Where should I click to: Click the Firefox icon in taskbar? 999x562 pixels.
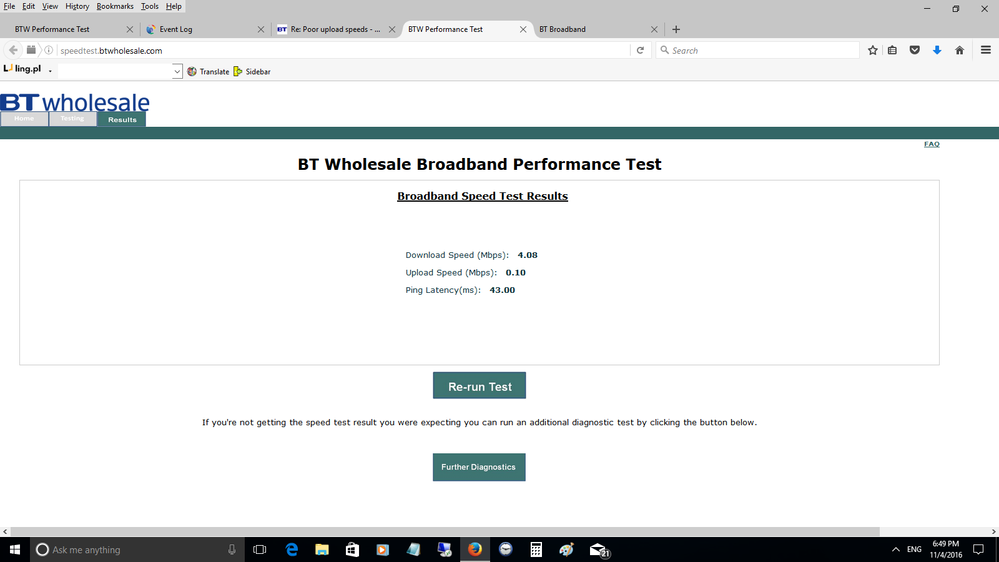[475, 549]
